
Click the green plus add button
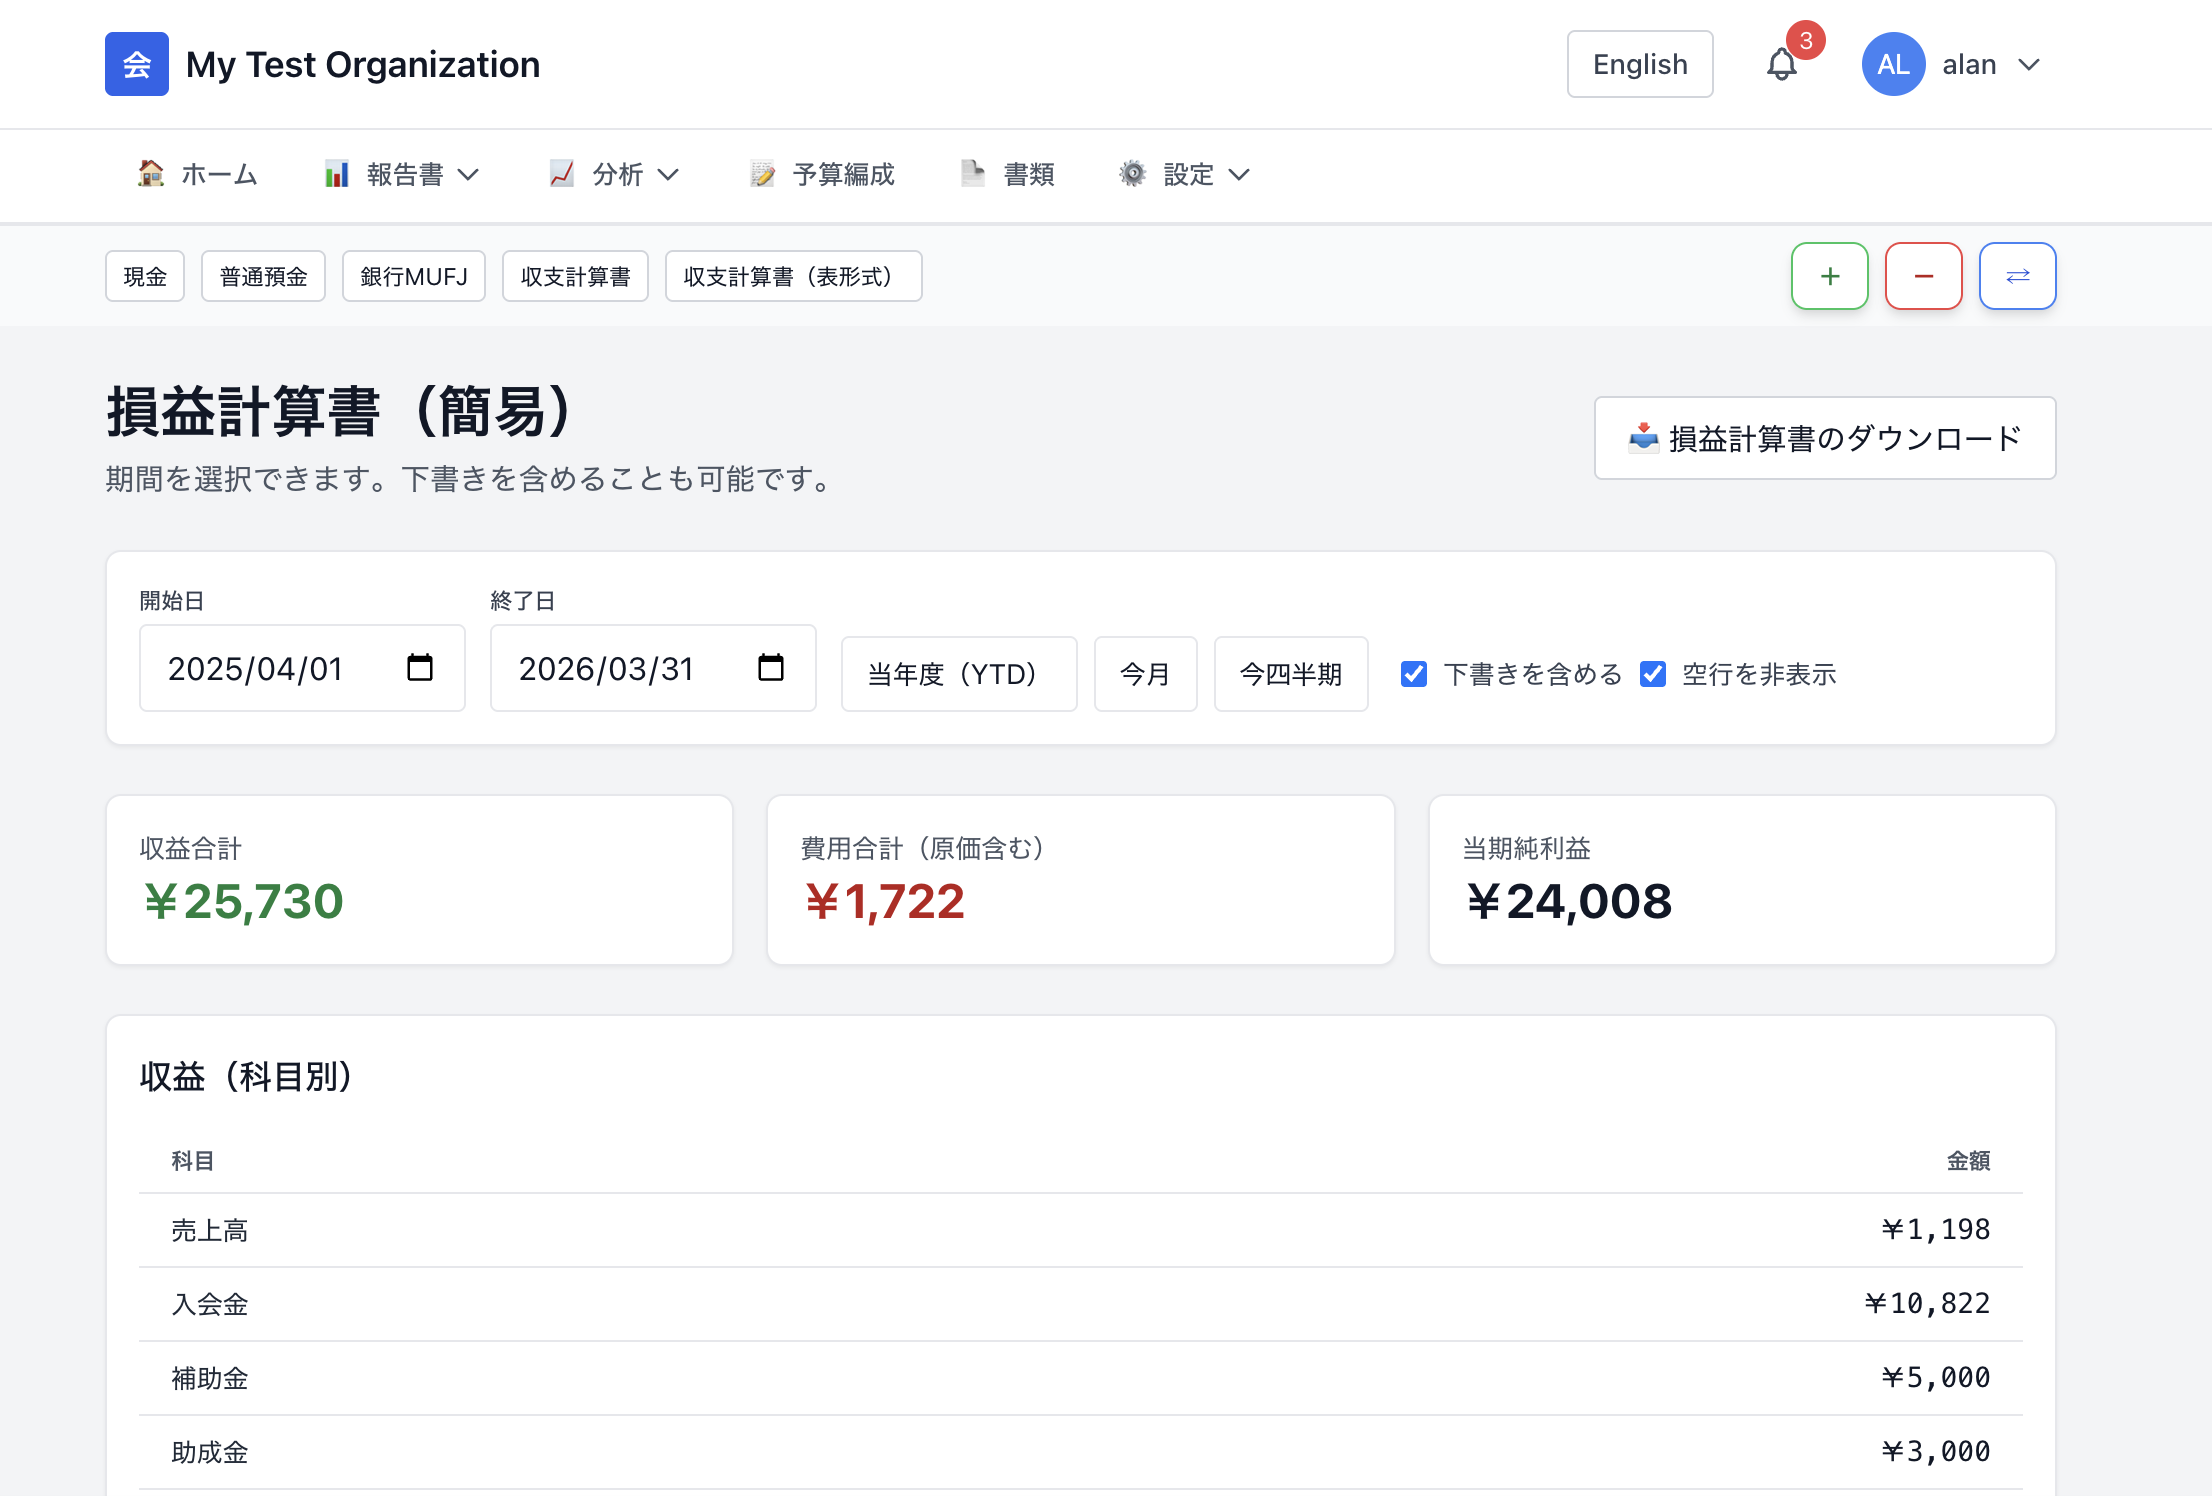point(1829,276)
